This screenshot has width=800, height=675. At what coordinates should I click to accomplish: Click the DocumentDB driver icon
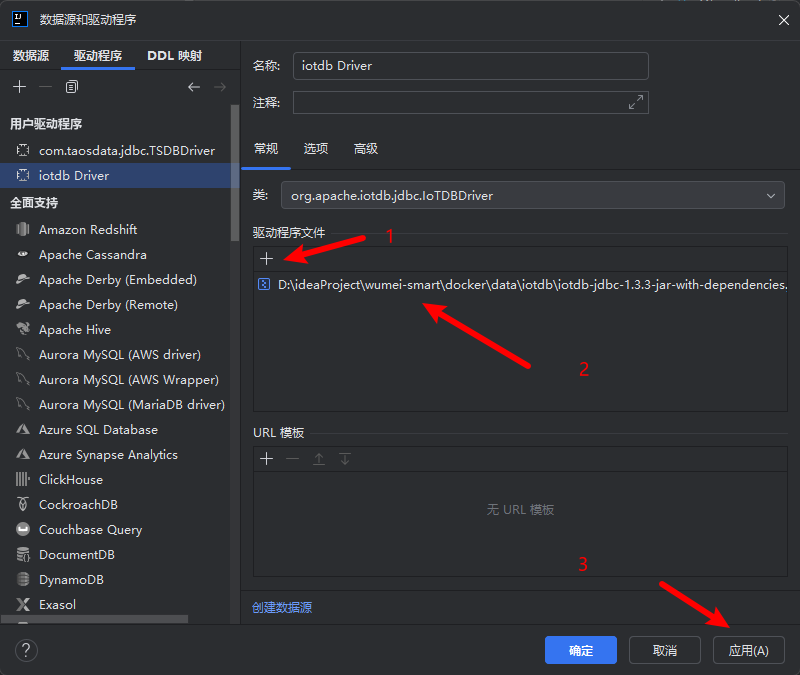[x=23, y=554]
